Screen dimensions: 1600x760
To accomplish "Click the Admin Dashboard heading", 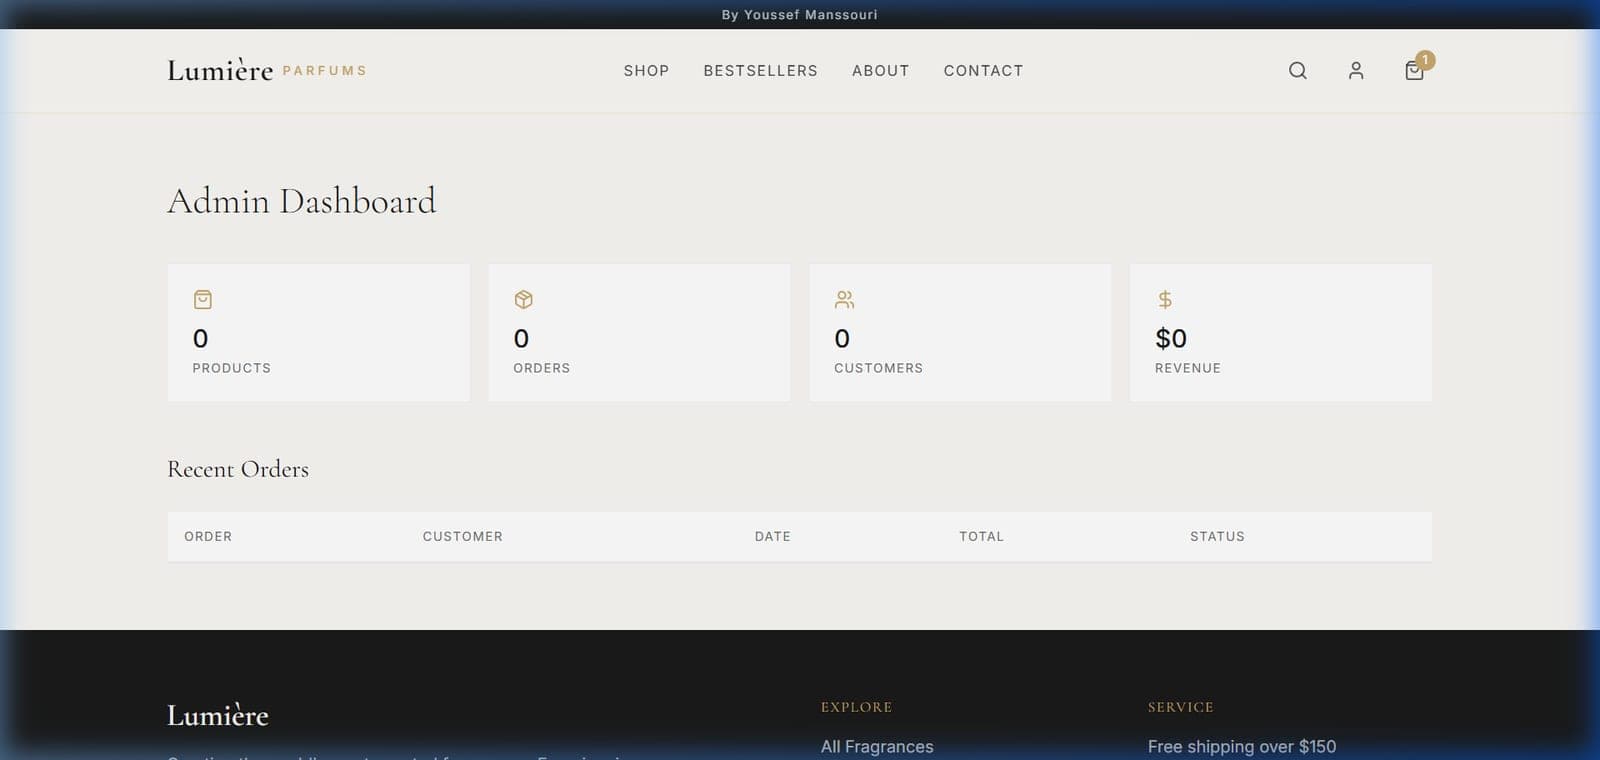I will pos(302,201).
